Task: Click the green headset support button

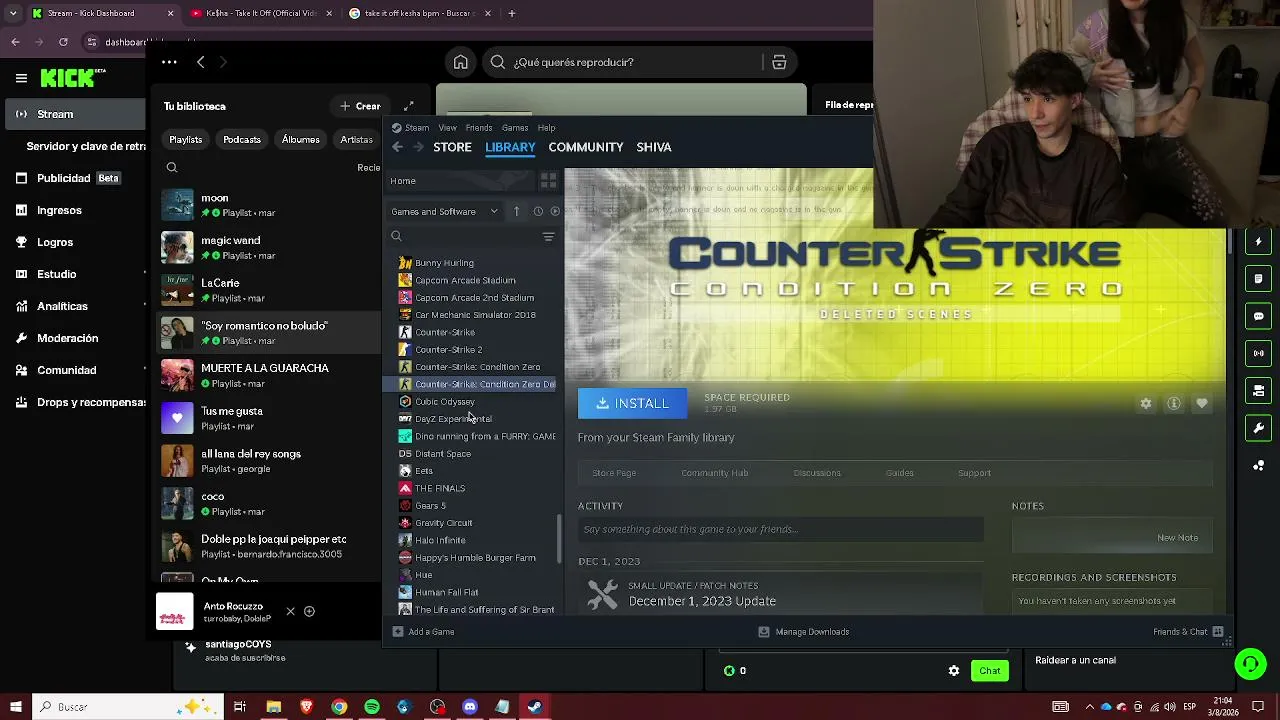Action: [1250, 664]
